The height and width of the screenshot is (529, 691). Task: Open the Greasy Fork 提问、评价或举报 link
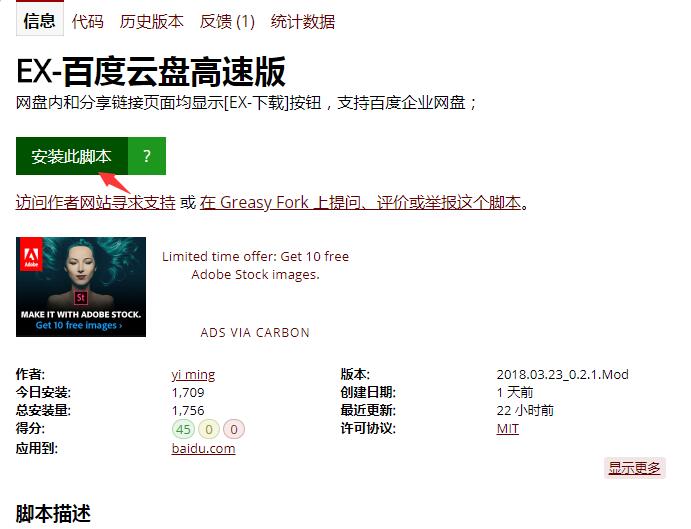click(x=360, y=202)
